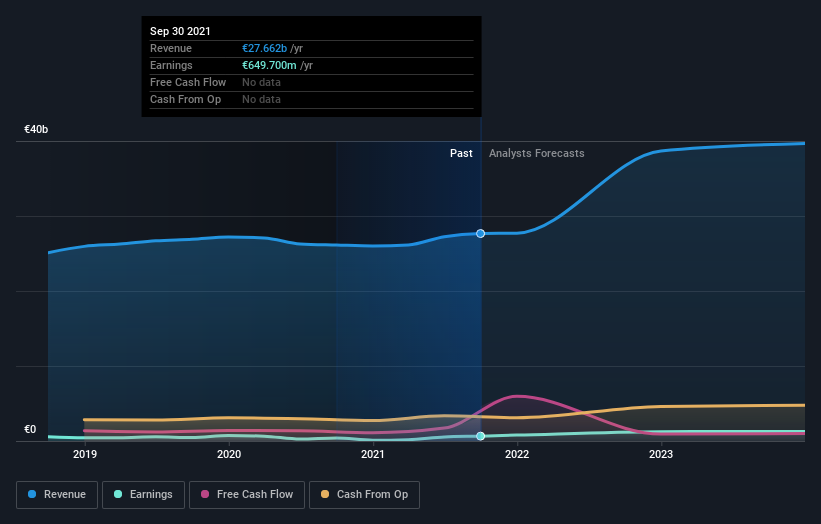Click the Past label
Image resolution: width=821 pixels, height=524 pixels.
pos(461,153)
